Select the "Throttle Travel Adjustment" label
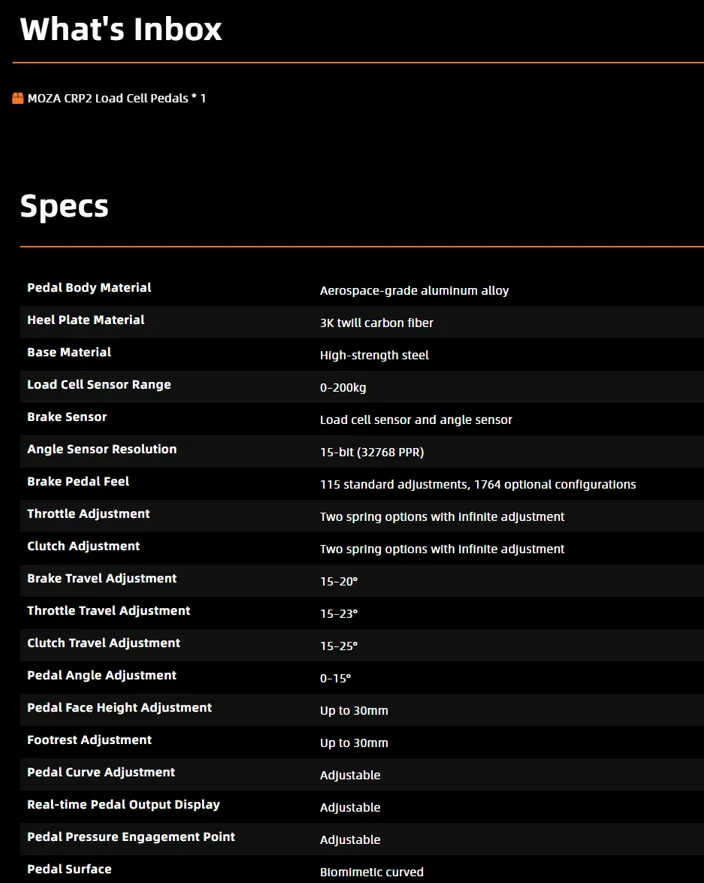This screenshot has width=704, height=883. tap(108, 611)
